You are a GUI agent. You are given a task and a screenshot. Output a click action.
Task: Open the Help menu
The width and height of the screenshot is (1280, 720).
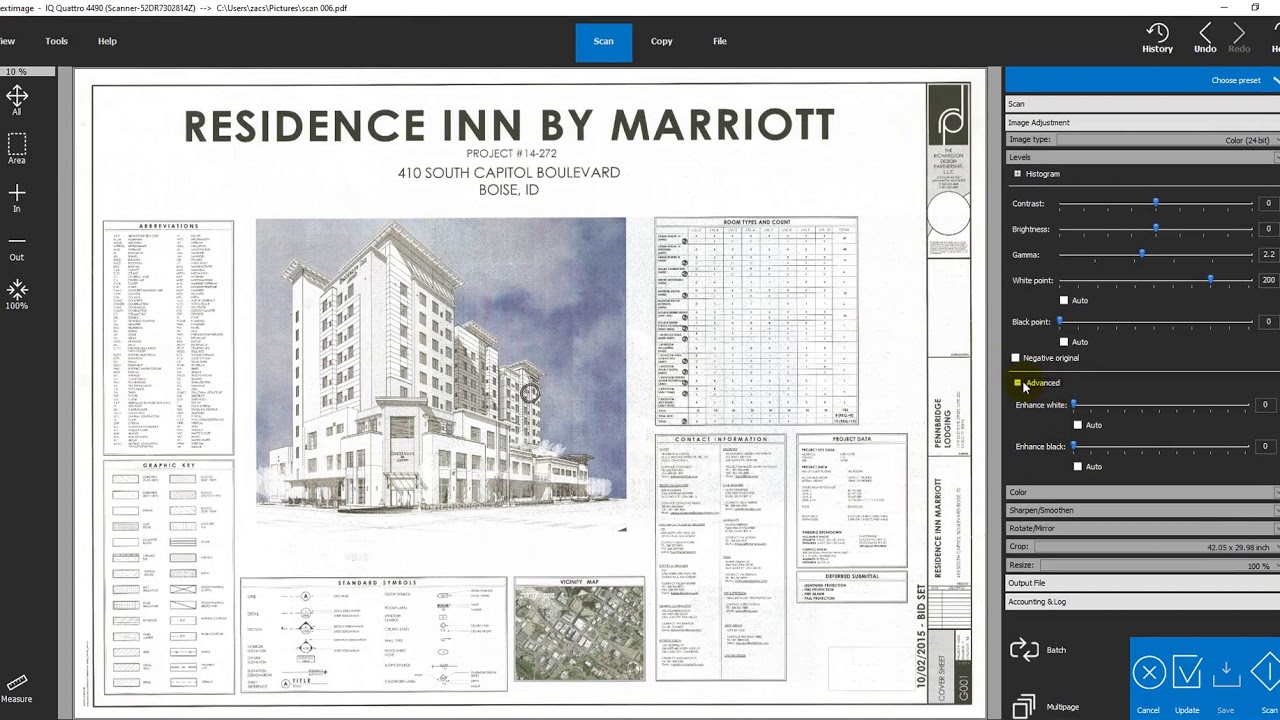click(x=107, y=41)
